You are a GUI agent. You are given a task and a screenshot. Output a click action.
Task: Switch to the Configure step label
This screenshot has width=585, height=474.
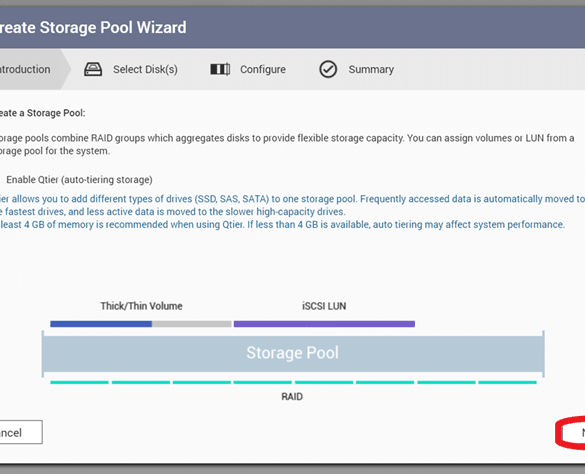coord(263,69)
